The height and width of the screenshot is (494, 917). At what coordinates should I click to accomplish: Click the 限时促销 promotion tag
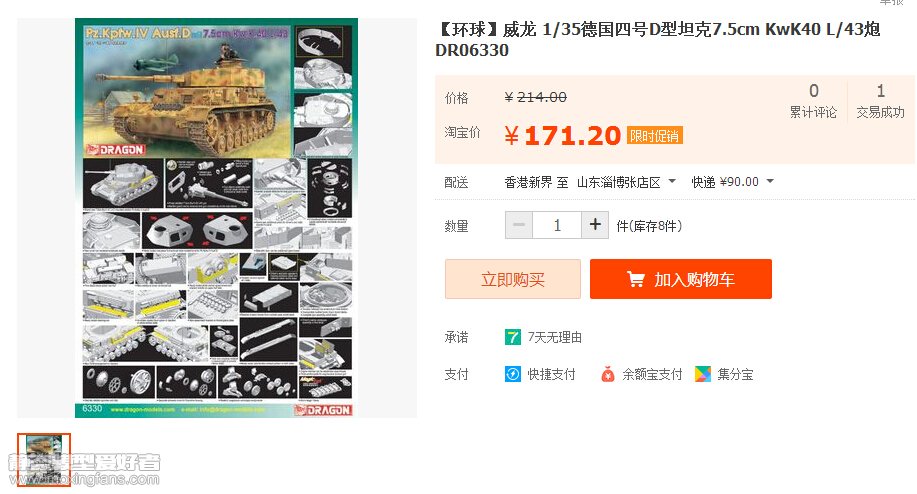(x=654, y=136)
